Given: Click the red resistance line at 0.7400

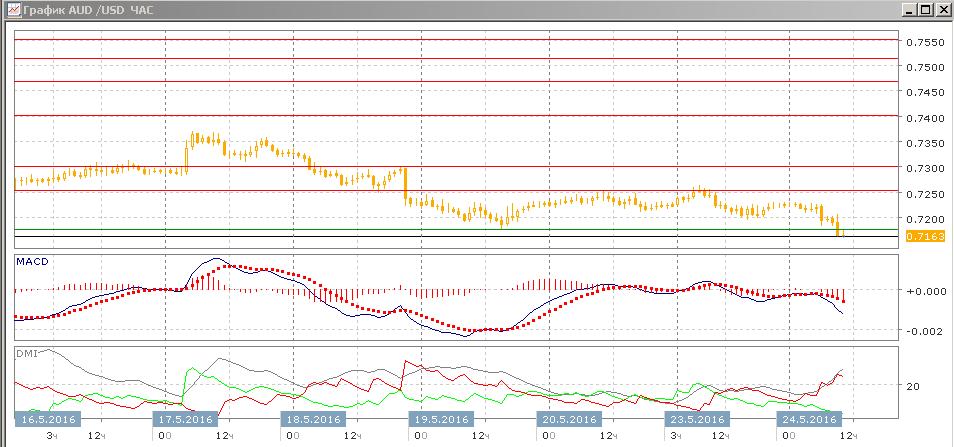Looking at the screenshot, I should pos(456,116).
